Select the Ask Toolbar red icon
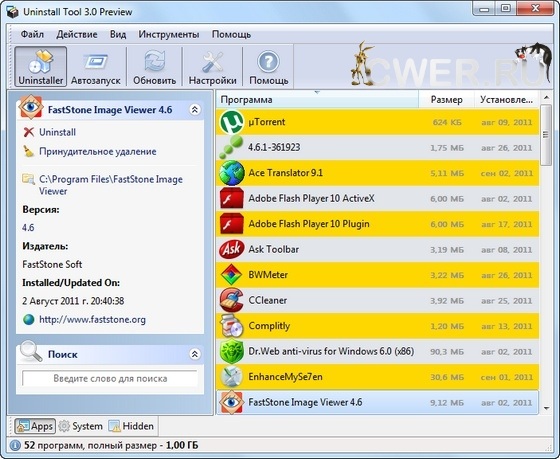The width and height of the screenshot is (560, 459). [231, 249]
